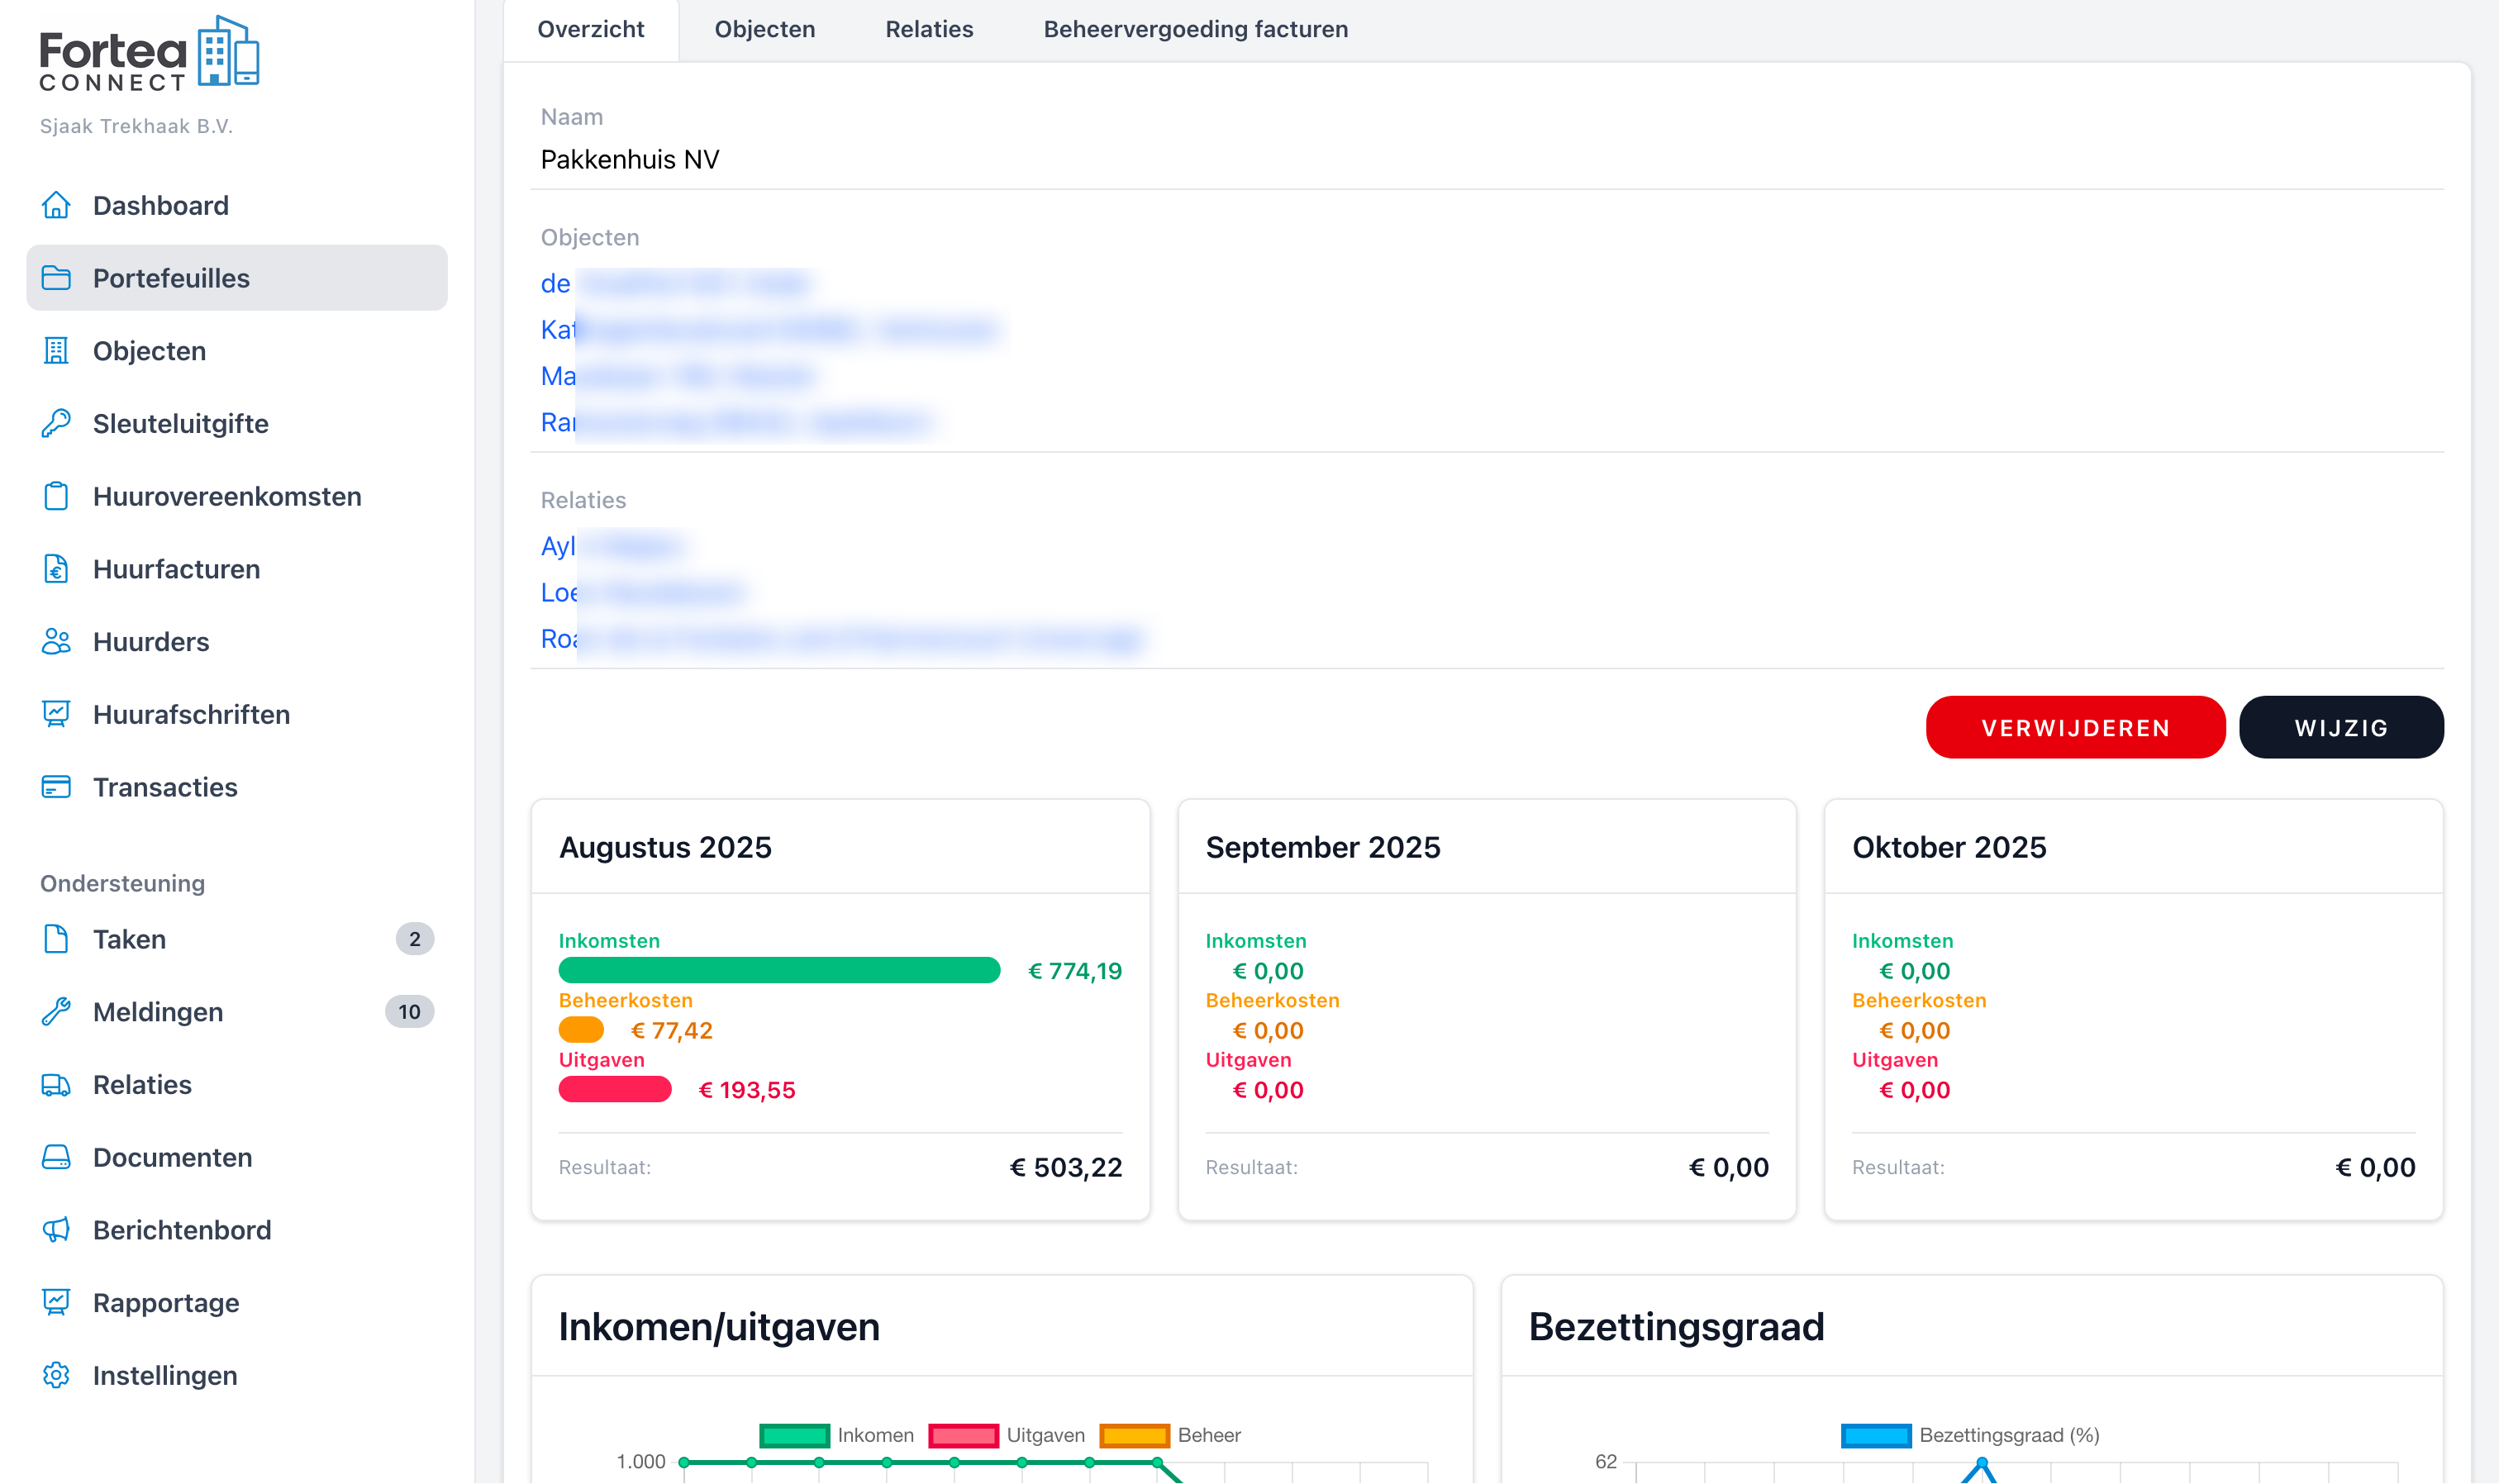Image resolution: width=2499 pixels, height=1484 pixels.
Task: Select the Huurafschriften chart icon
Action: click(x=56, y=714)
